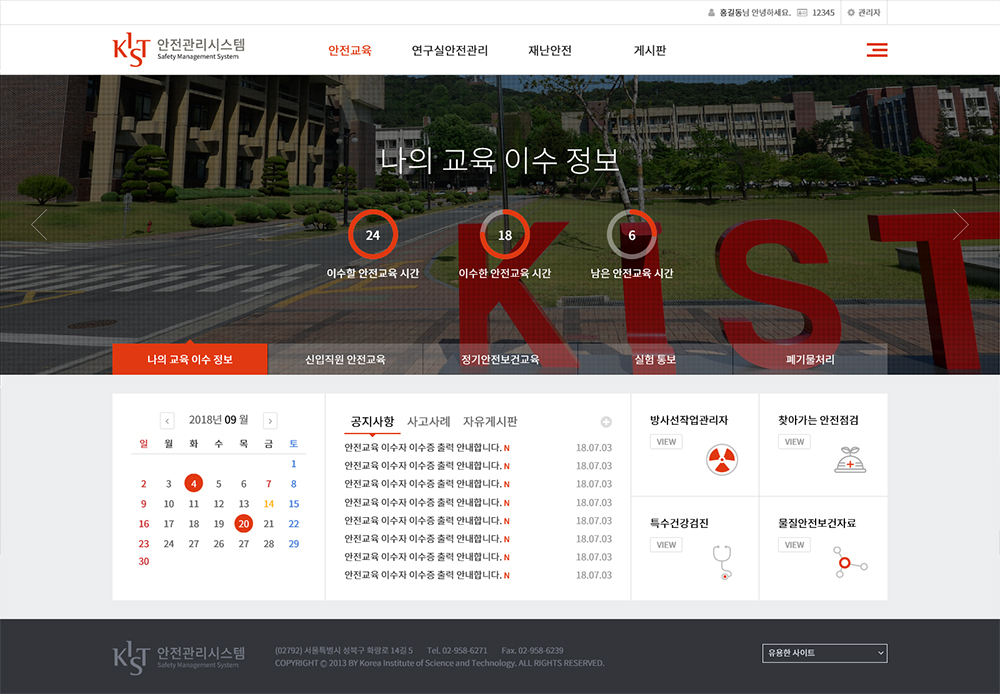Open the 연구실안전관리 menu

click(450, 50)
